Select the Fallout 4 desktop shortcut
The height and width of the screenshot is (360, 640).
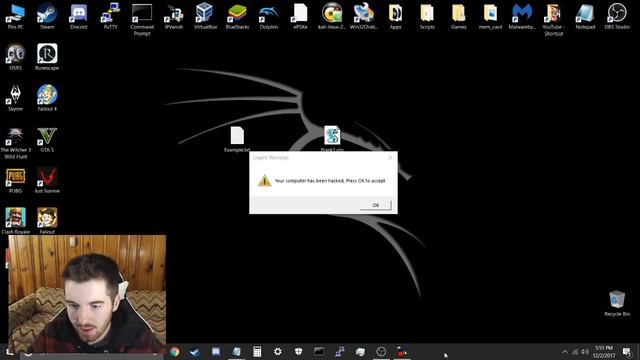tap(47, 98)
